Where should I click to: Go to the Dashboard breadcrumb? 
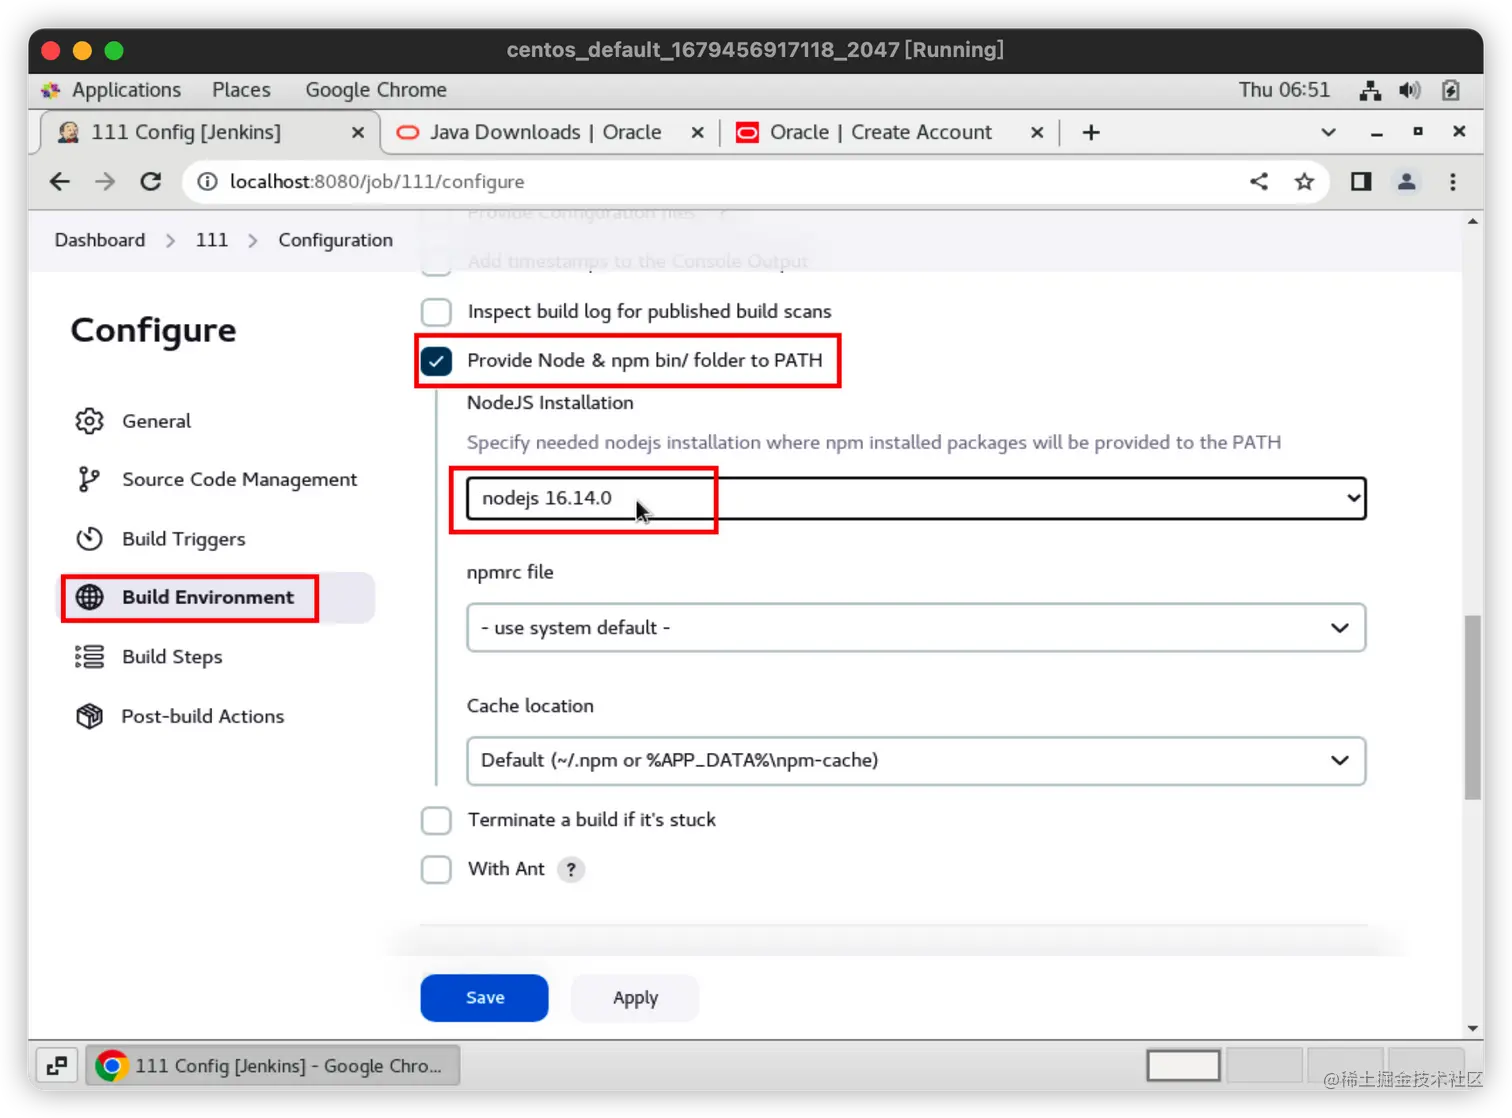pyautogui.click(x=100, y=240)
